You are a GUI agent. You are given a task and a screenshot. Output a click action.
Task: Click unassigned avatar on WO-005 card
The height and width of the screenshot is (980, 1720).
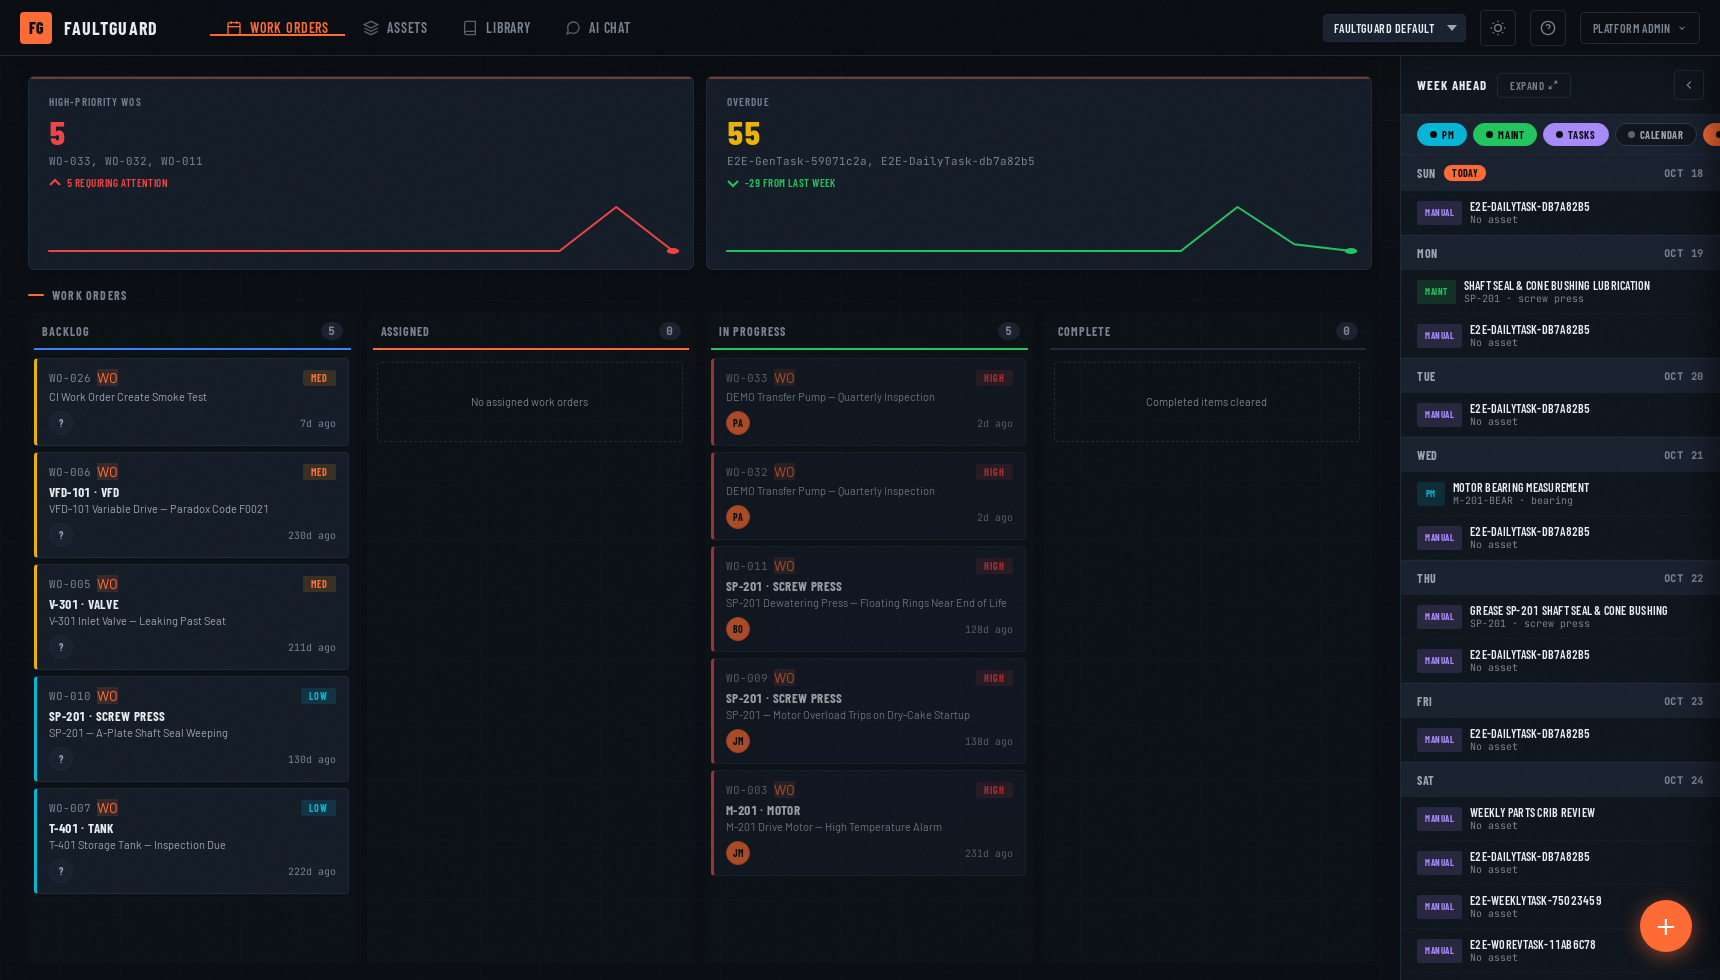61,647
